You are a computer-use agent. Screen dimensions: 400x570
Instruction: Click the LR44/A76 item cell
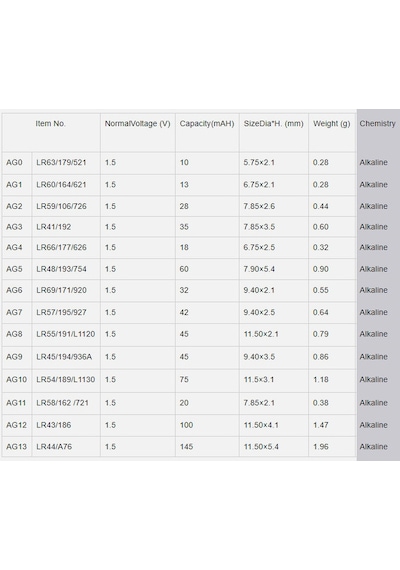pos(54,447)
